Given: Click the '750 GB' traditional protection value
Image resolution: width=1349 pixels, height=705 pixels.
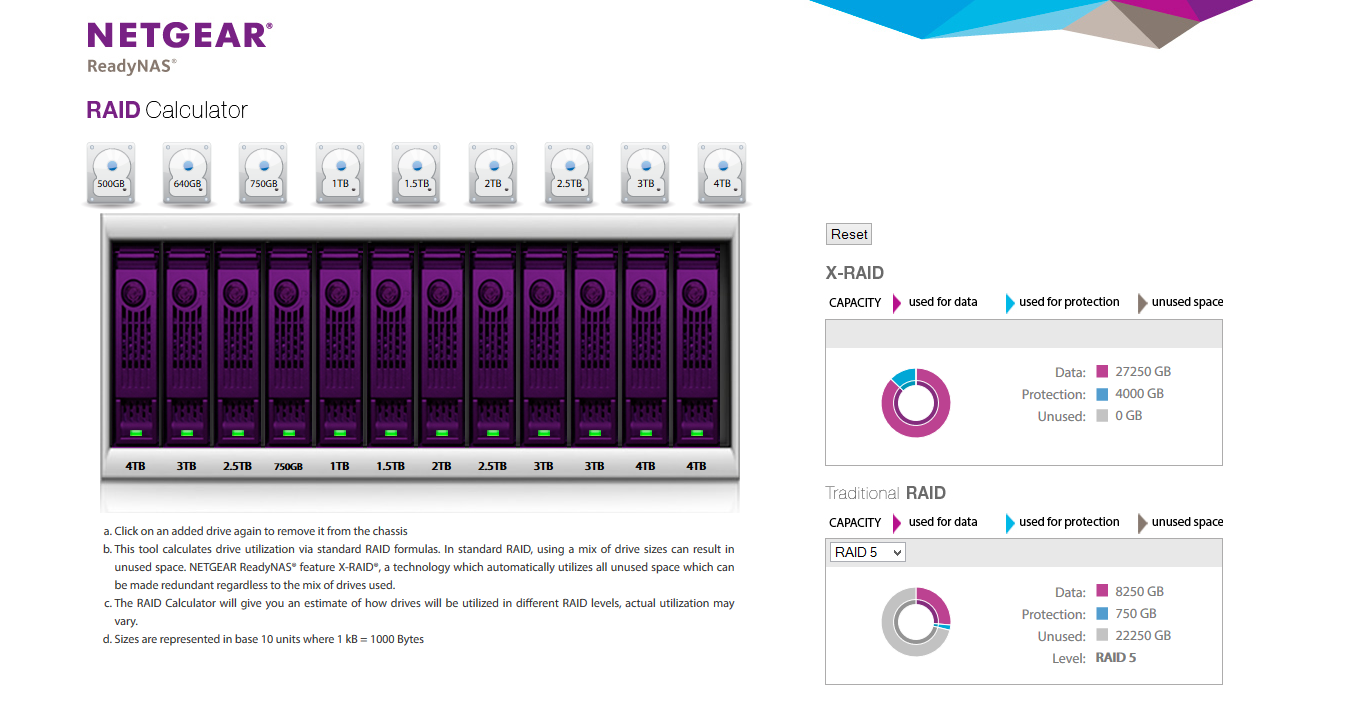Looking at the screenshot, I should 1135,614.
